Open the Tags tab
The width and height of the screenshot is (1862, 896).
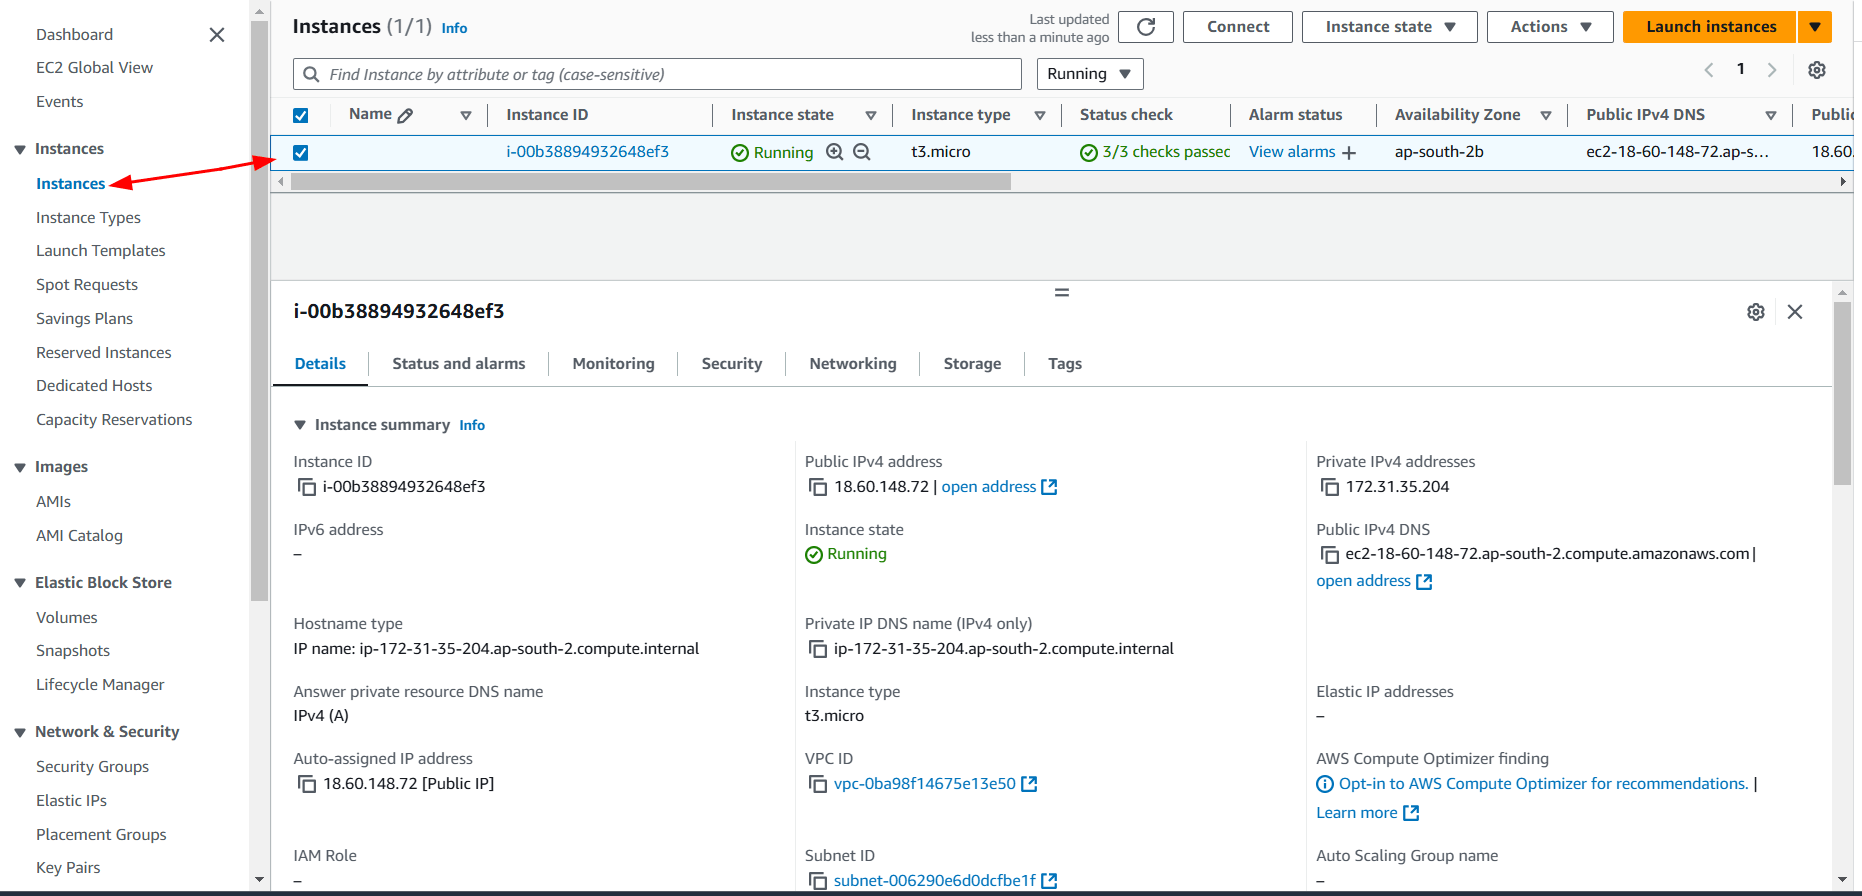coord(1065,364)
